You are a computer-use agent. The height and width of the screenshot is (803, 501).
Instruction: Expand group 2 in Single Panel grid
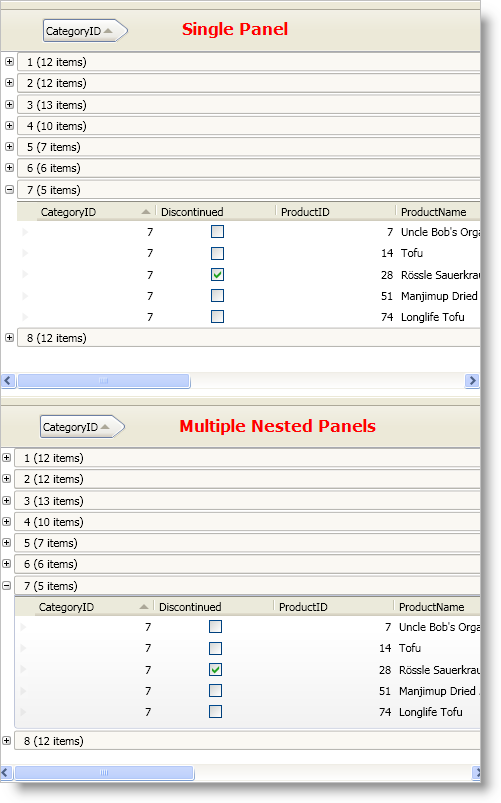point(9,82)
